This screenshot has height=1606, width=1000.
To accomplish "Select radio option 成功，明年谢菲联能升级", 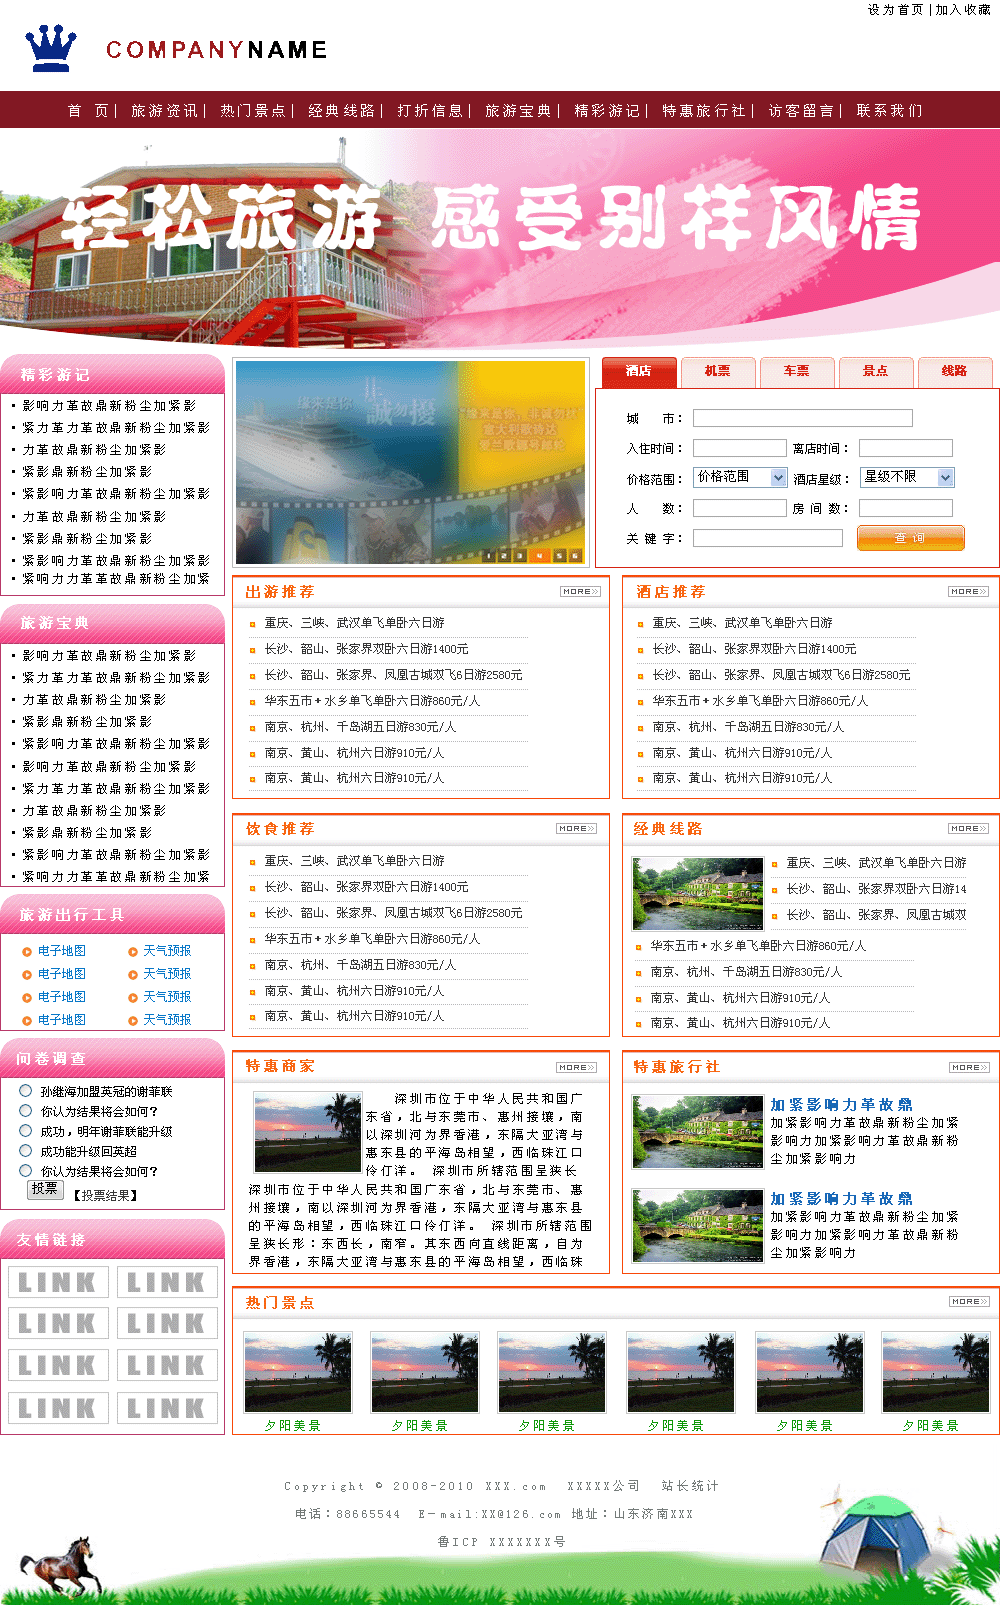I will pyautogui.click(x=26, y=1131).
